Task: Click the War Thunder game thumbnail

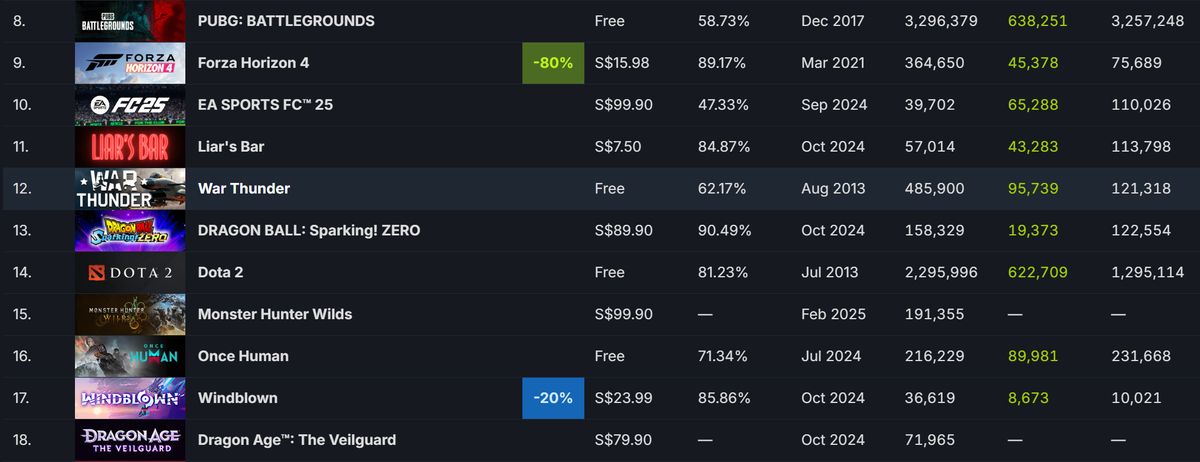Action: [130, 189]
